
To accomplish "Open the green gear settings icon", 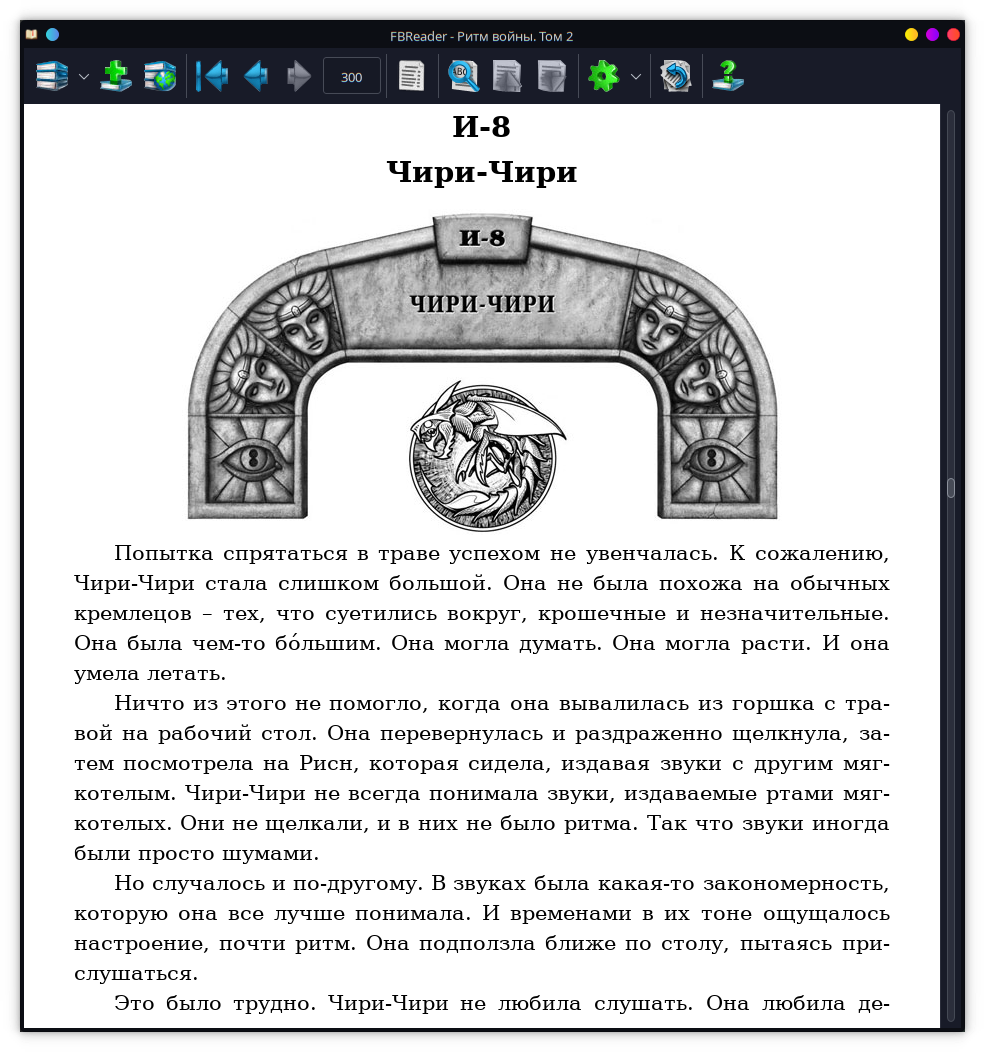I will (x=603, y=76).
